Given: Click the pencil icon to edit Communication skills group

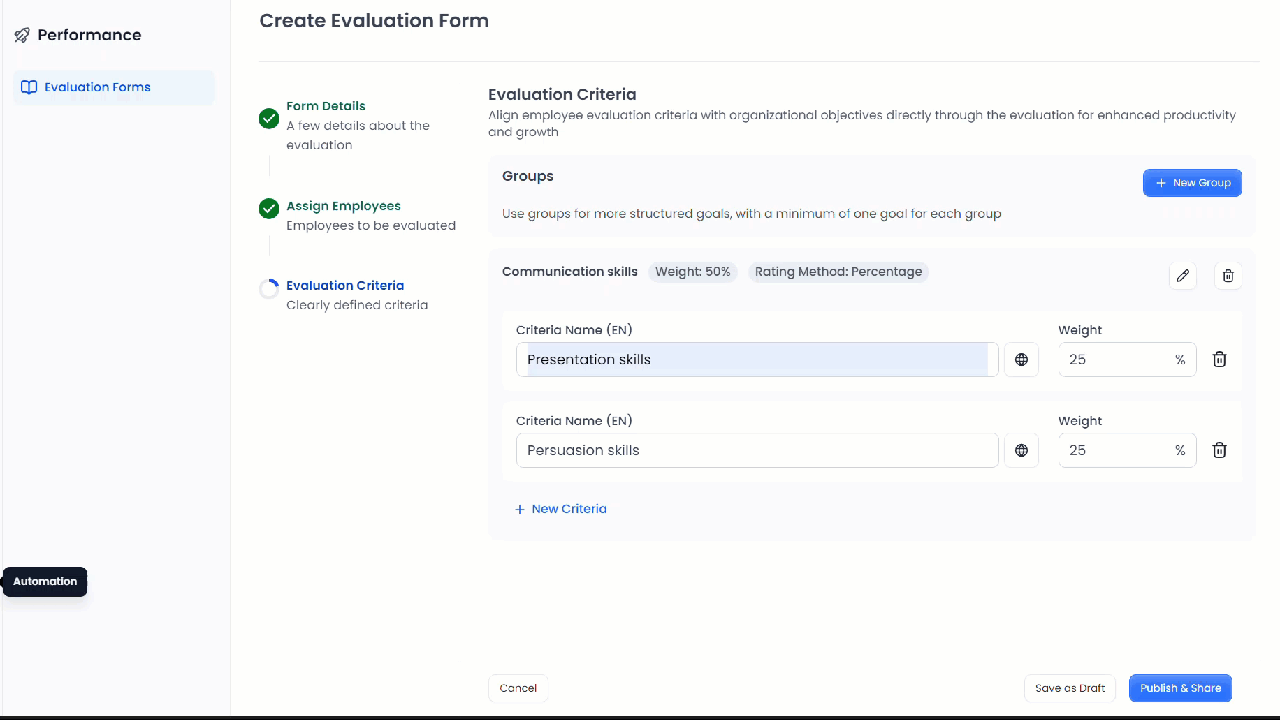Looking at the screenshot, I should click(1182, 275).
